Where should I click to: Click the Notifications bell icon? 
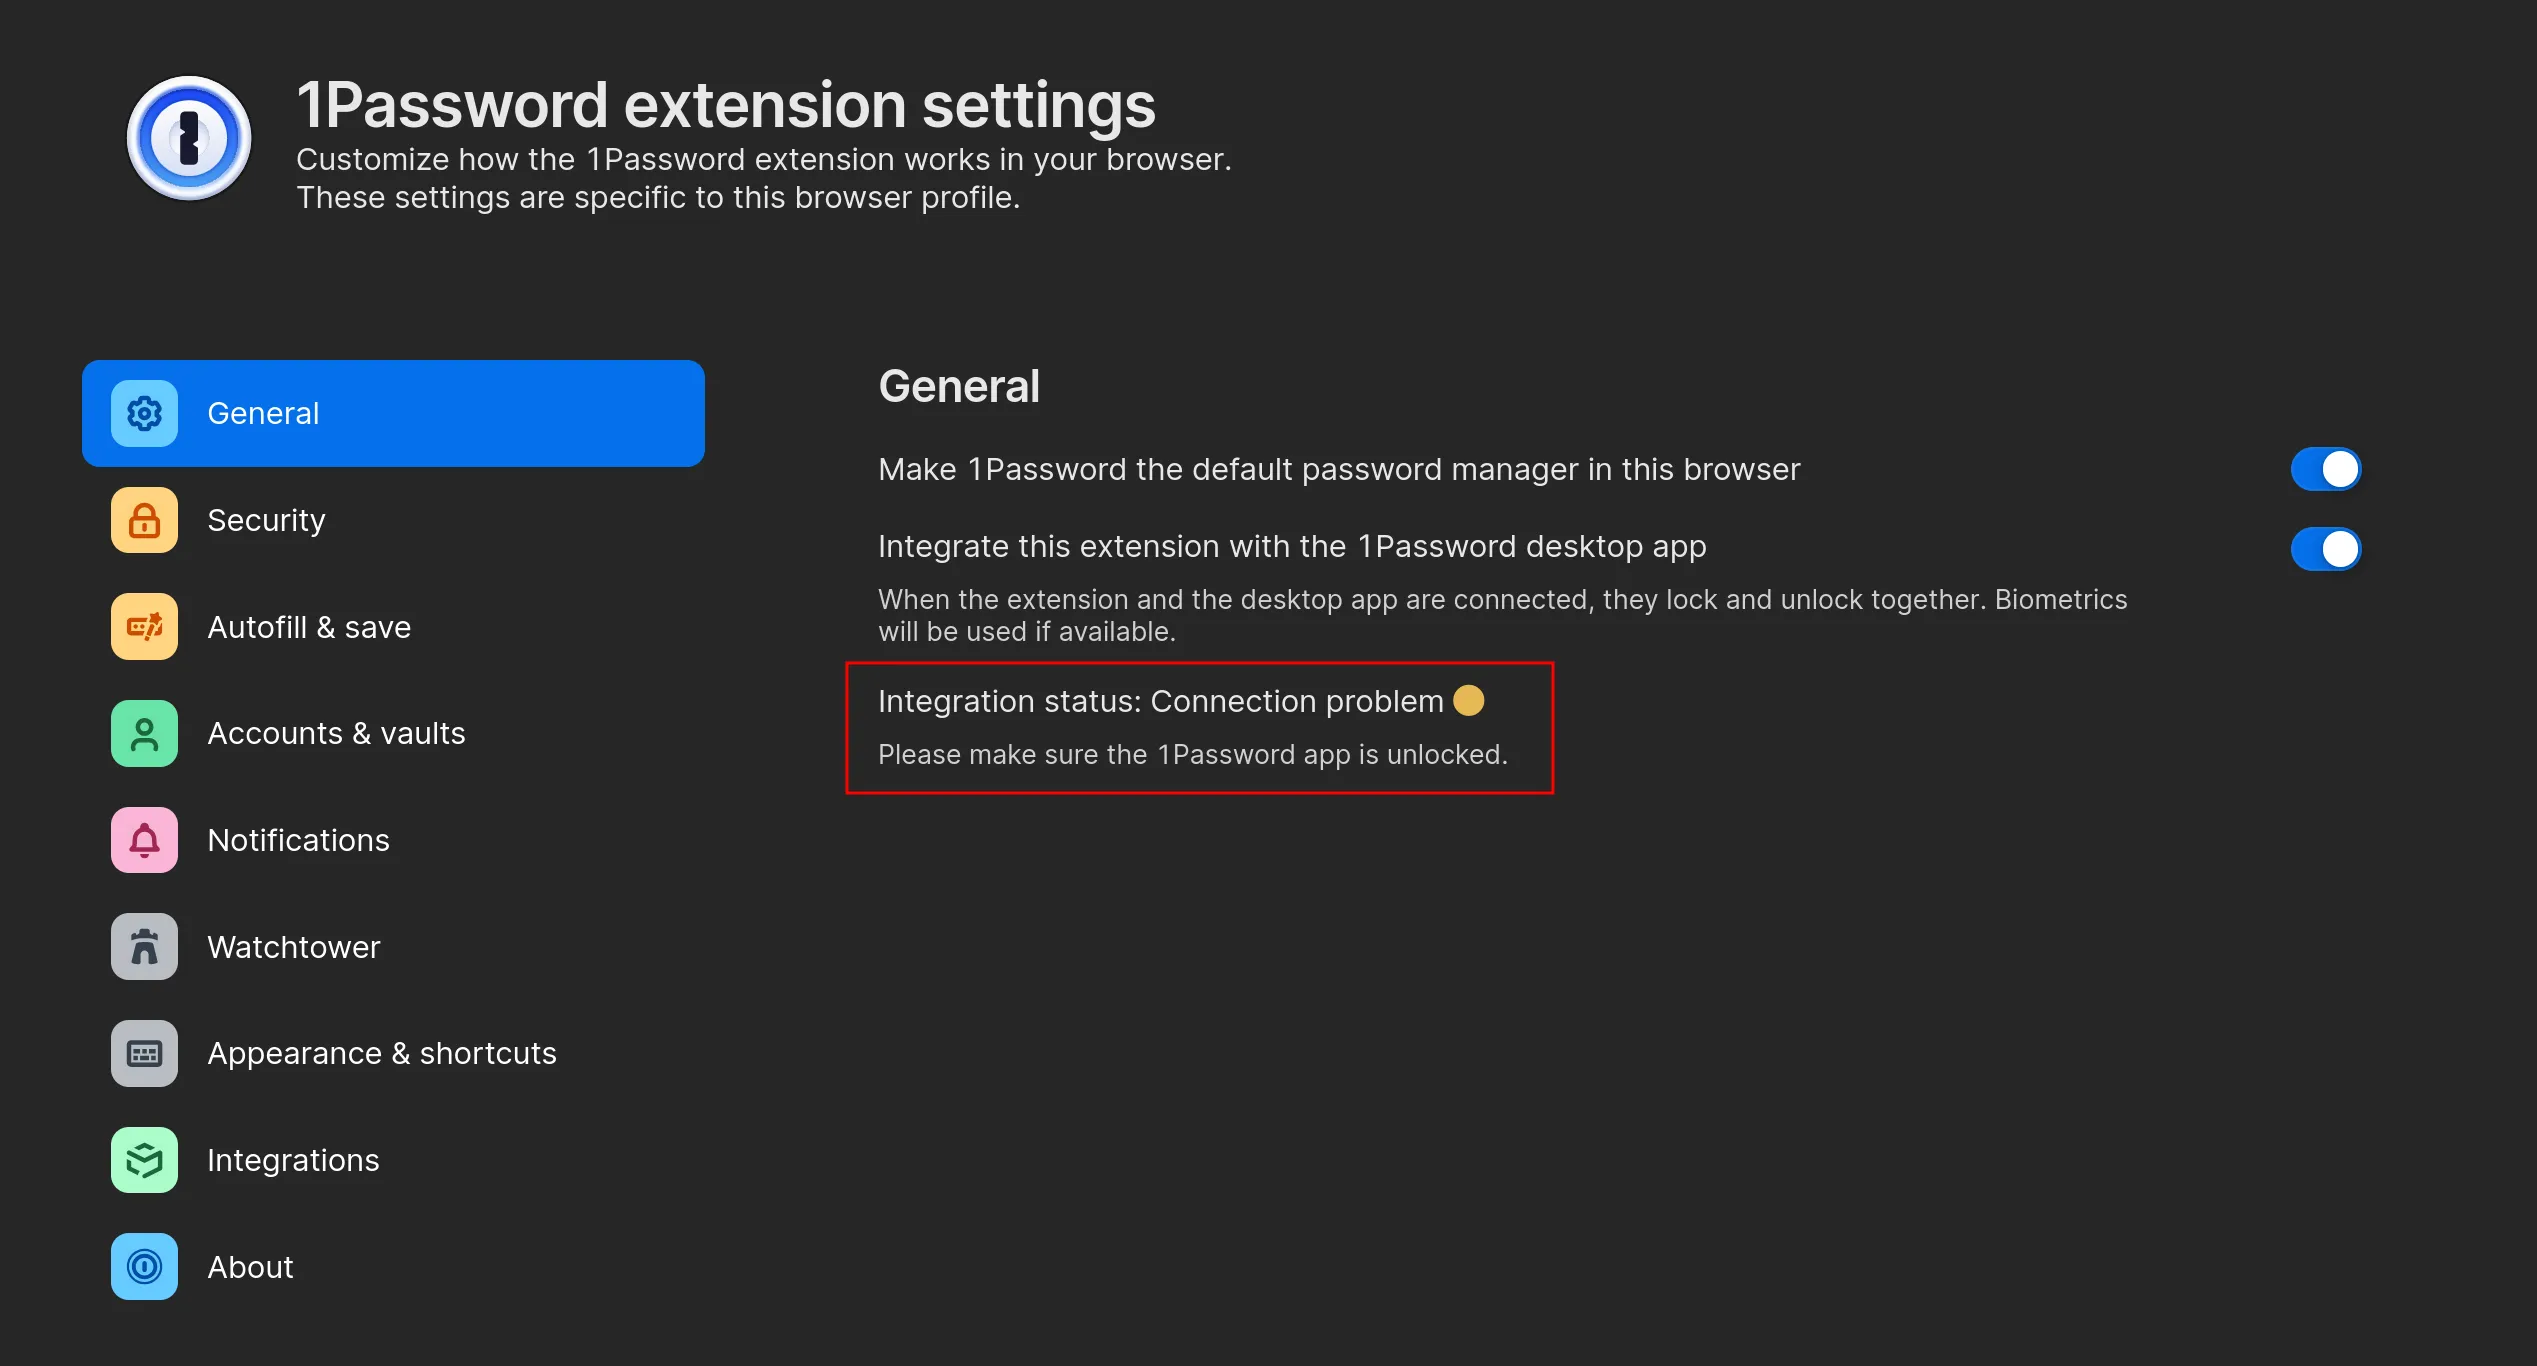[144, 840]
